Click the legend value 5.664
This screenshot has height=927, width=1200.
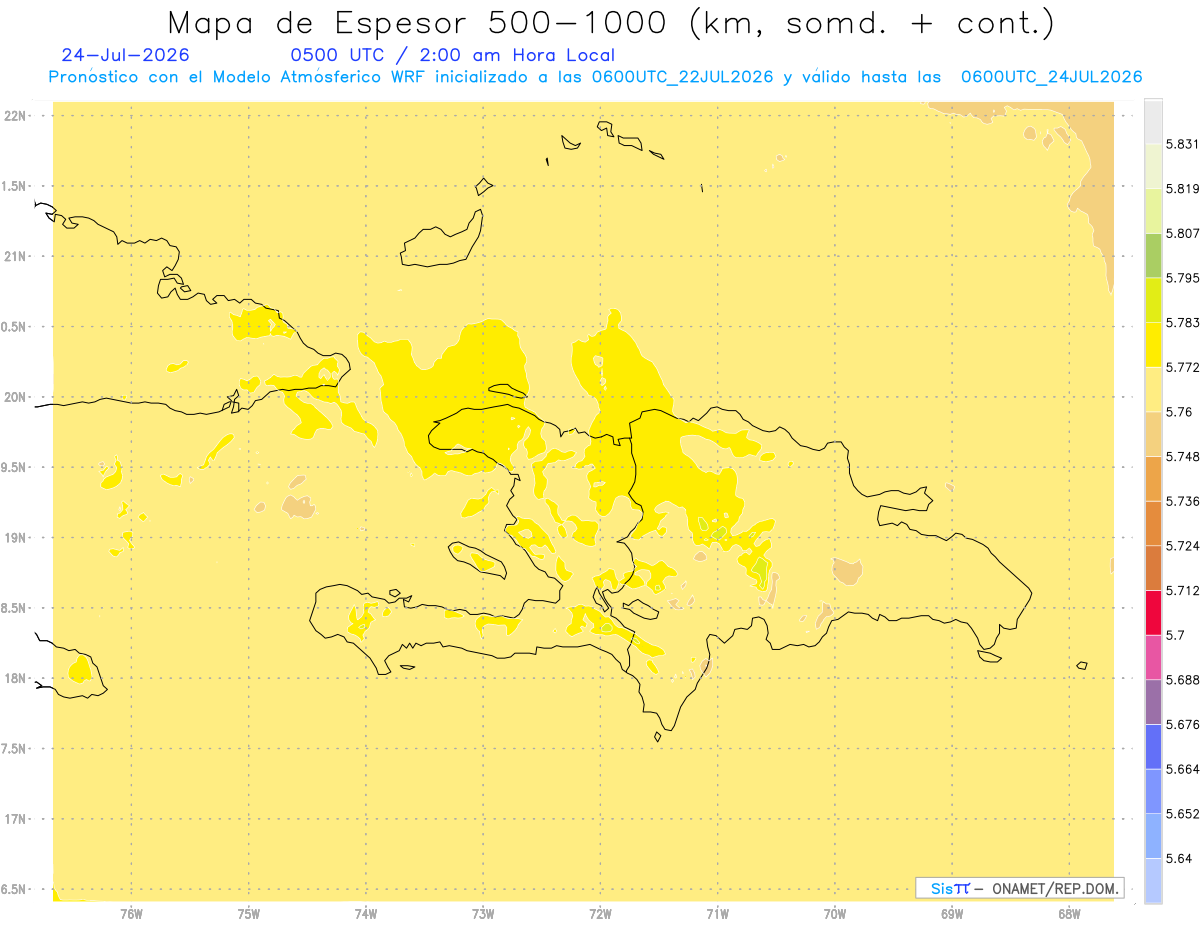[x=1182, y=769]
